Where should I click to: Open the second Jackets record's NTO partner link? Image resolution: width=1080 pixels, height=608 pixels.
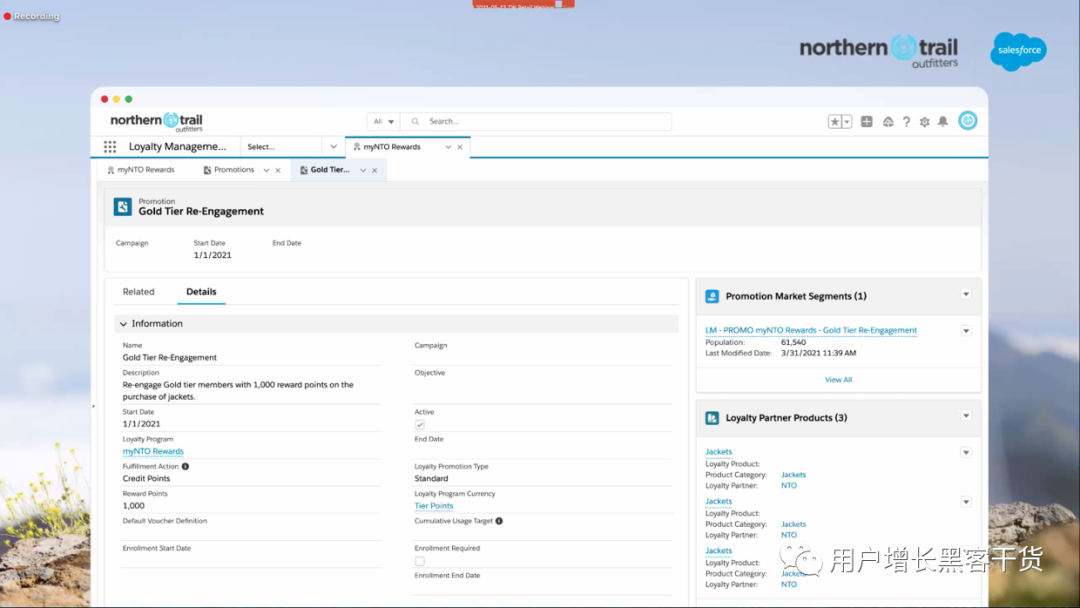[x=789, y=535]
